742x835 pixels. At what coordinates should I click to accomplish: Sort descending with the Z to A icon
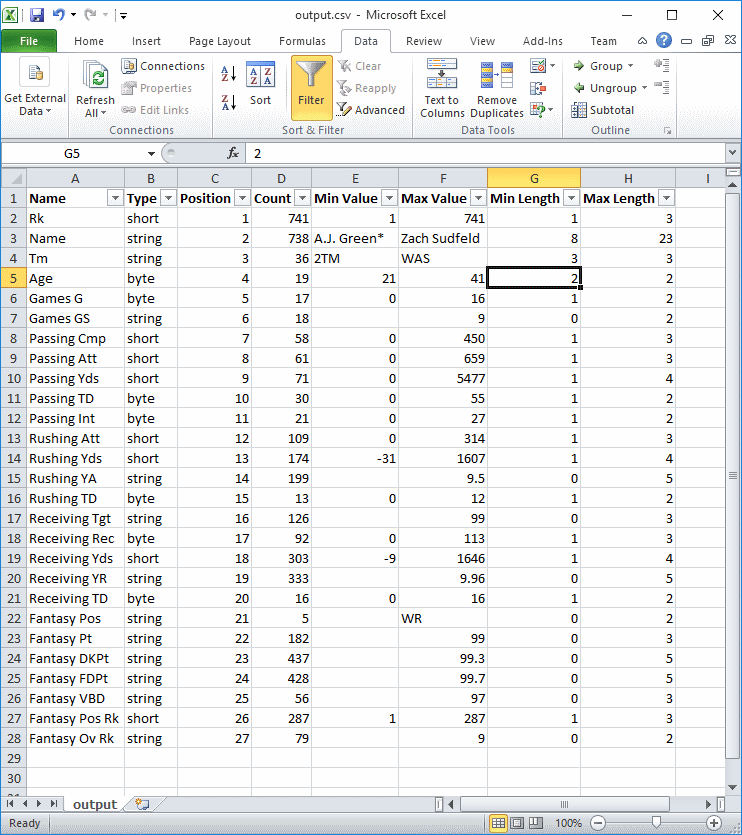pyautogui.click(x=229, y=102)
